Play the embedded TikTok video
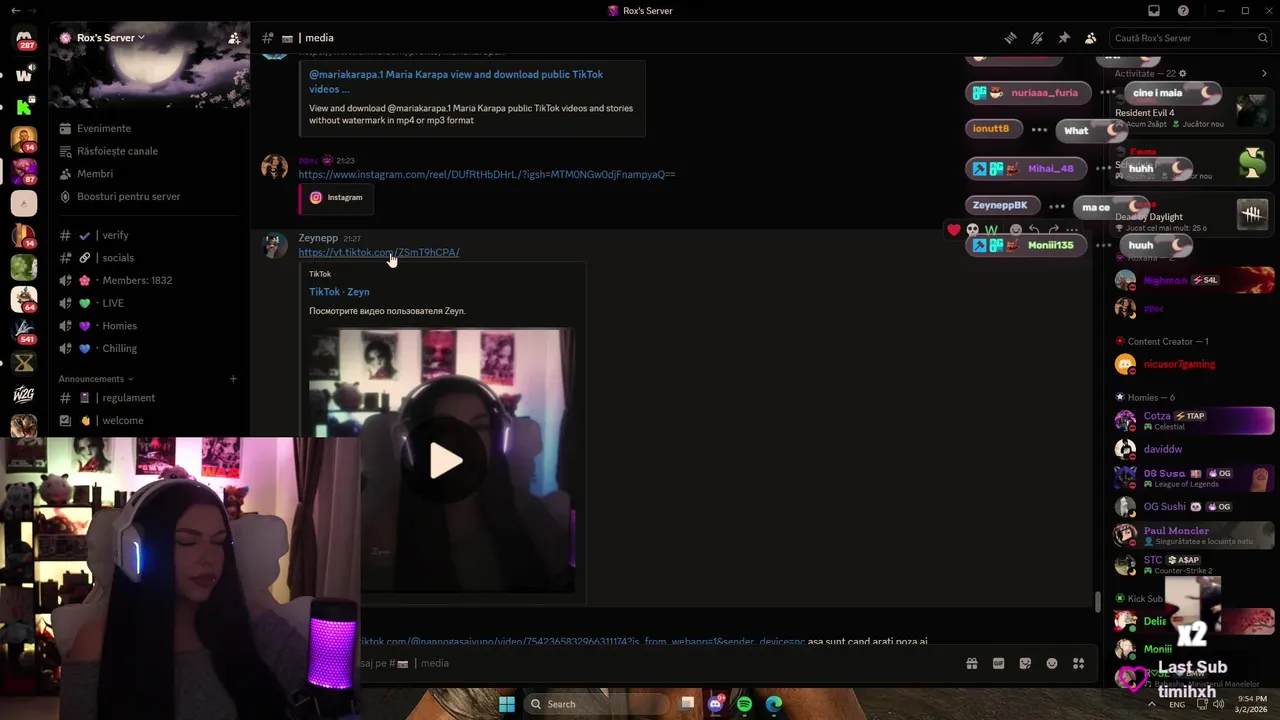Viewport: 1280px width, 720px height. click(x=445, y=461)
